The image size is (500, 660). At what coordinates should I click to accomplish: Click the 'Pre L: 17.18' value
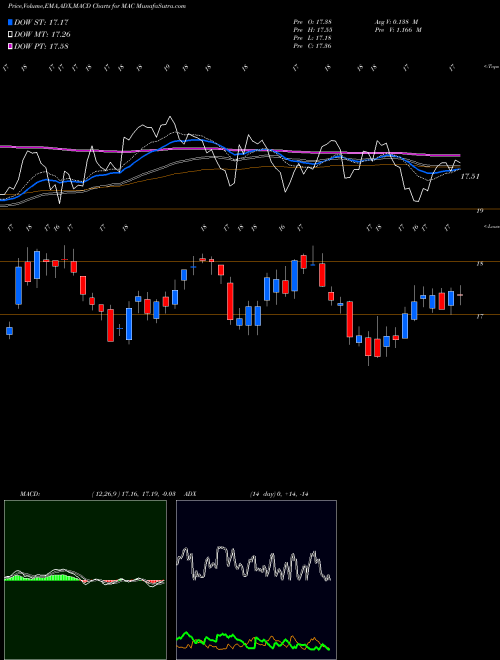(312, 38)
